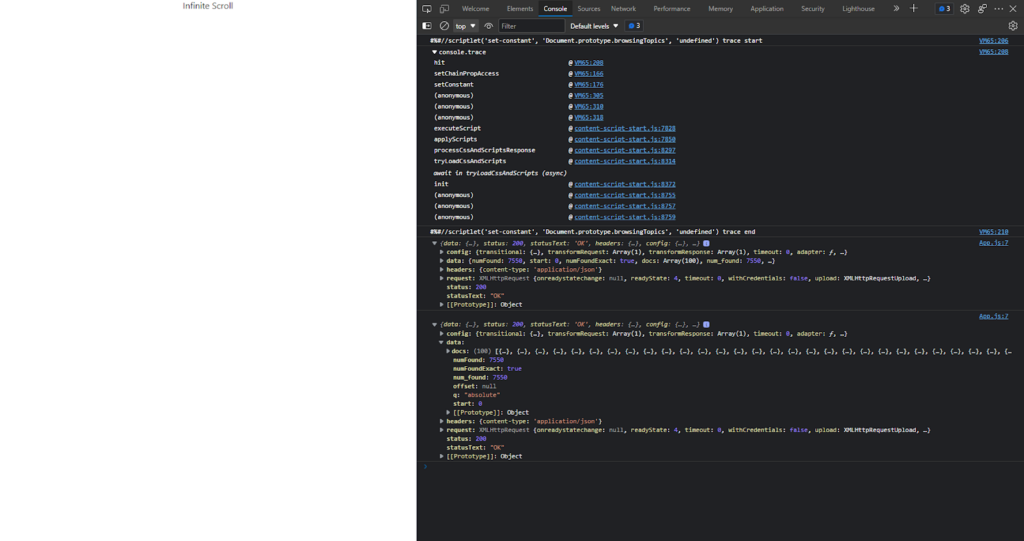Viewport: 1024px width, 541px height.
Task: Open the three-dot customize DevTools menu
Action: tap(999, 8)
